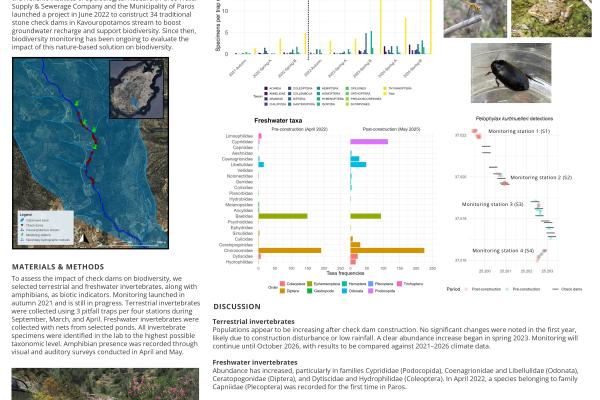Click the text 'continue until October 2026'
The height and width of the screenshot is (400, 600).
253,346
